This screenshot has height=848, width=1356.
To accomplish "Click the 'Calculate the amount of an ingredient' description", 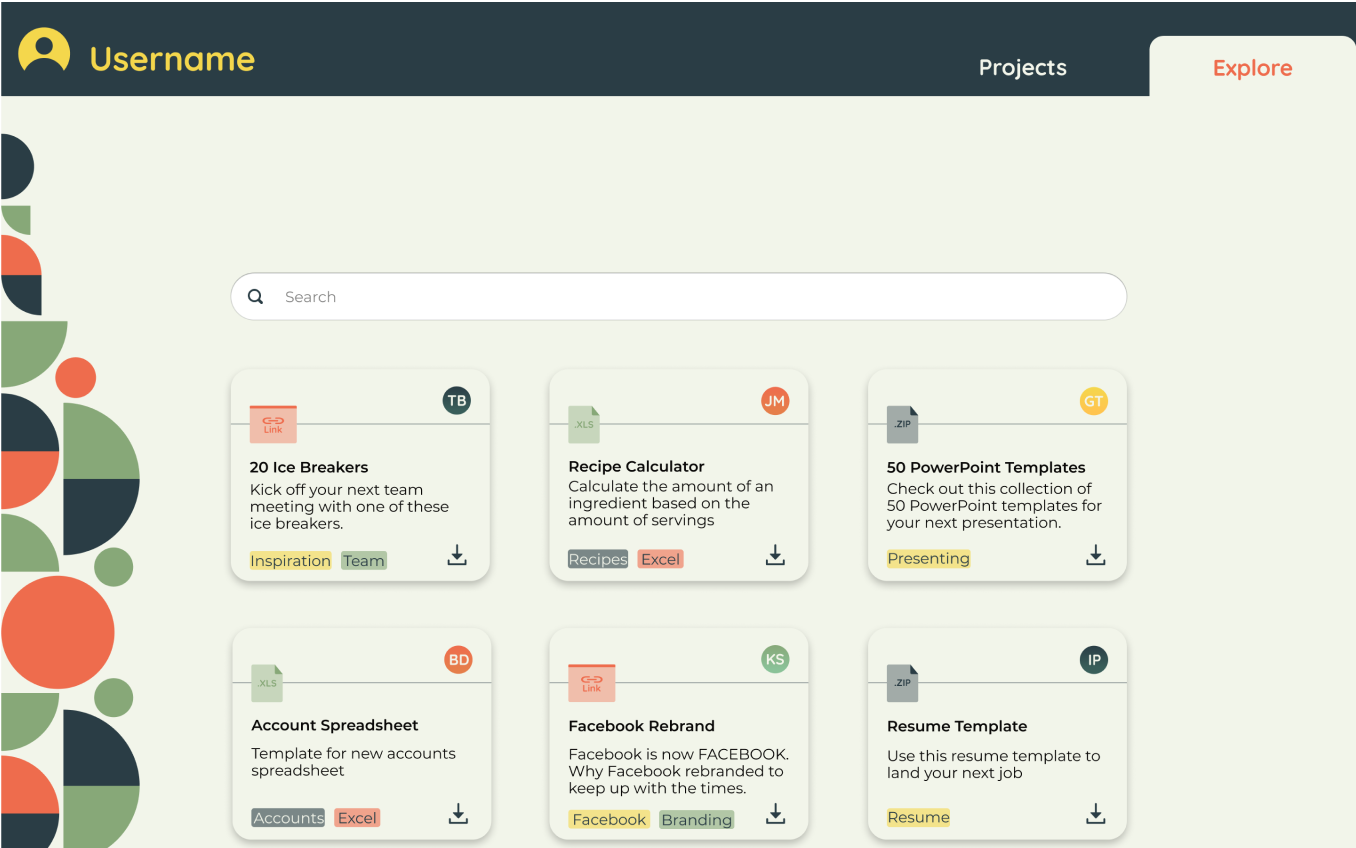I will 671,503.
